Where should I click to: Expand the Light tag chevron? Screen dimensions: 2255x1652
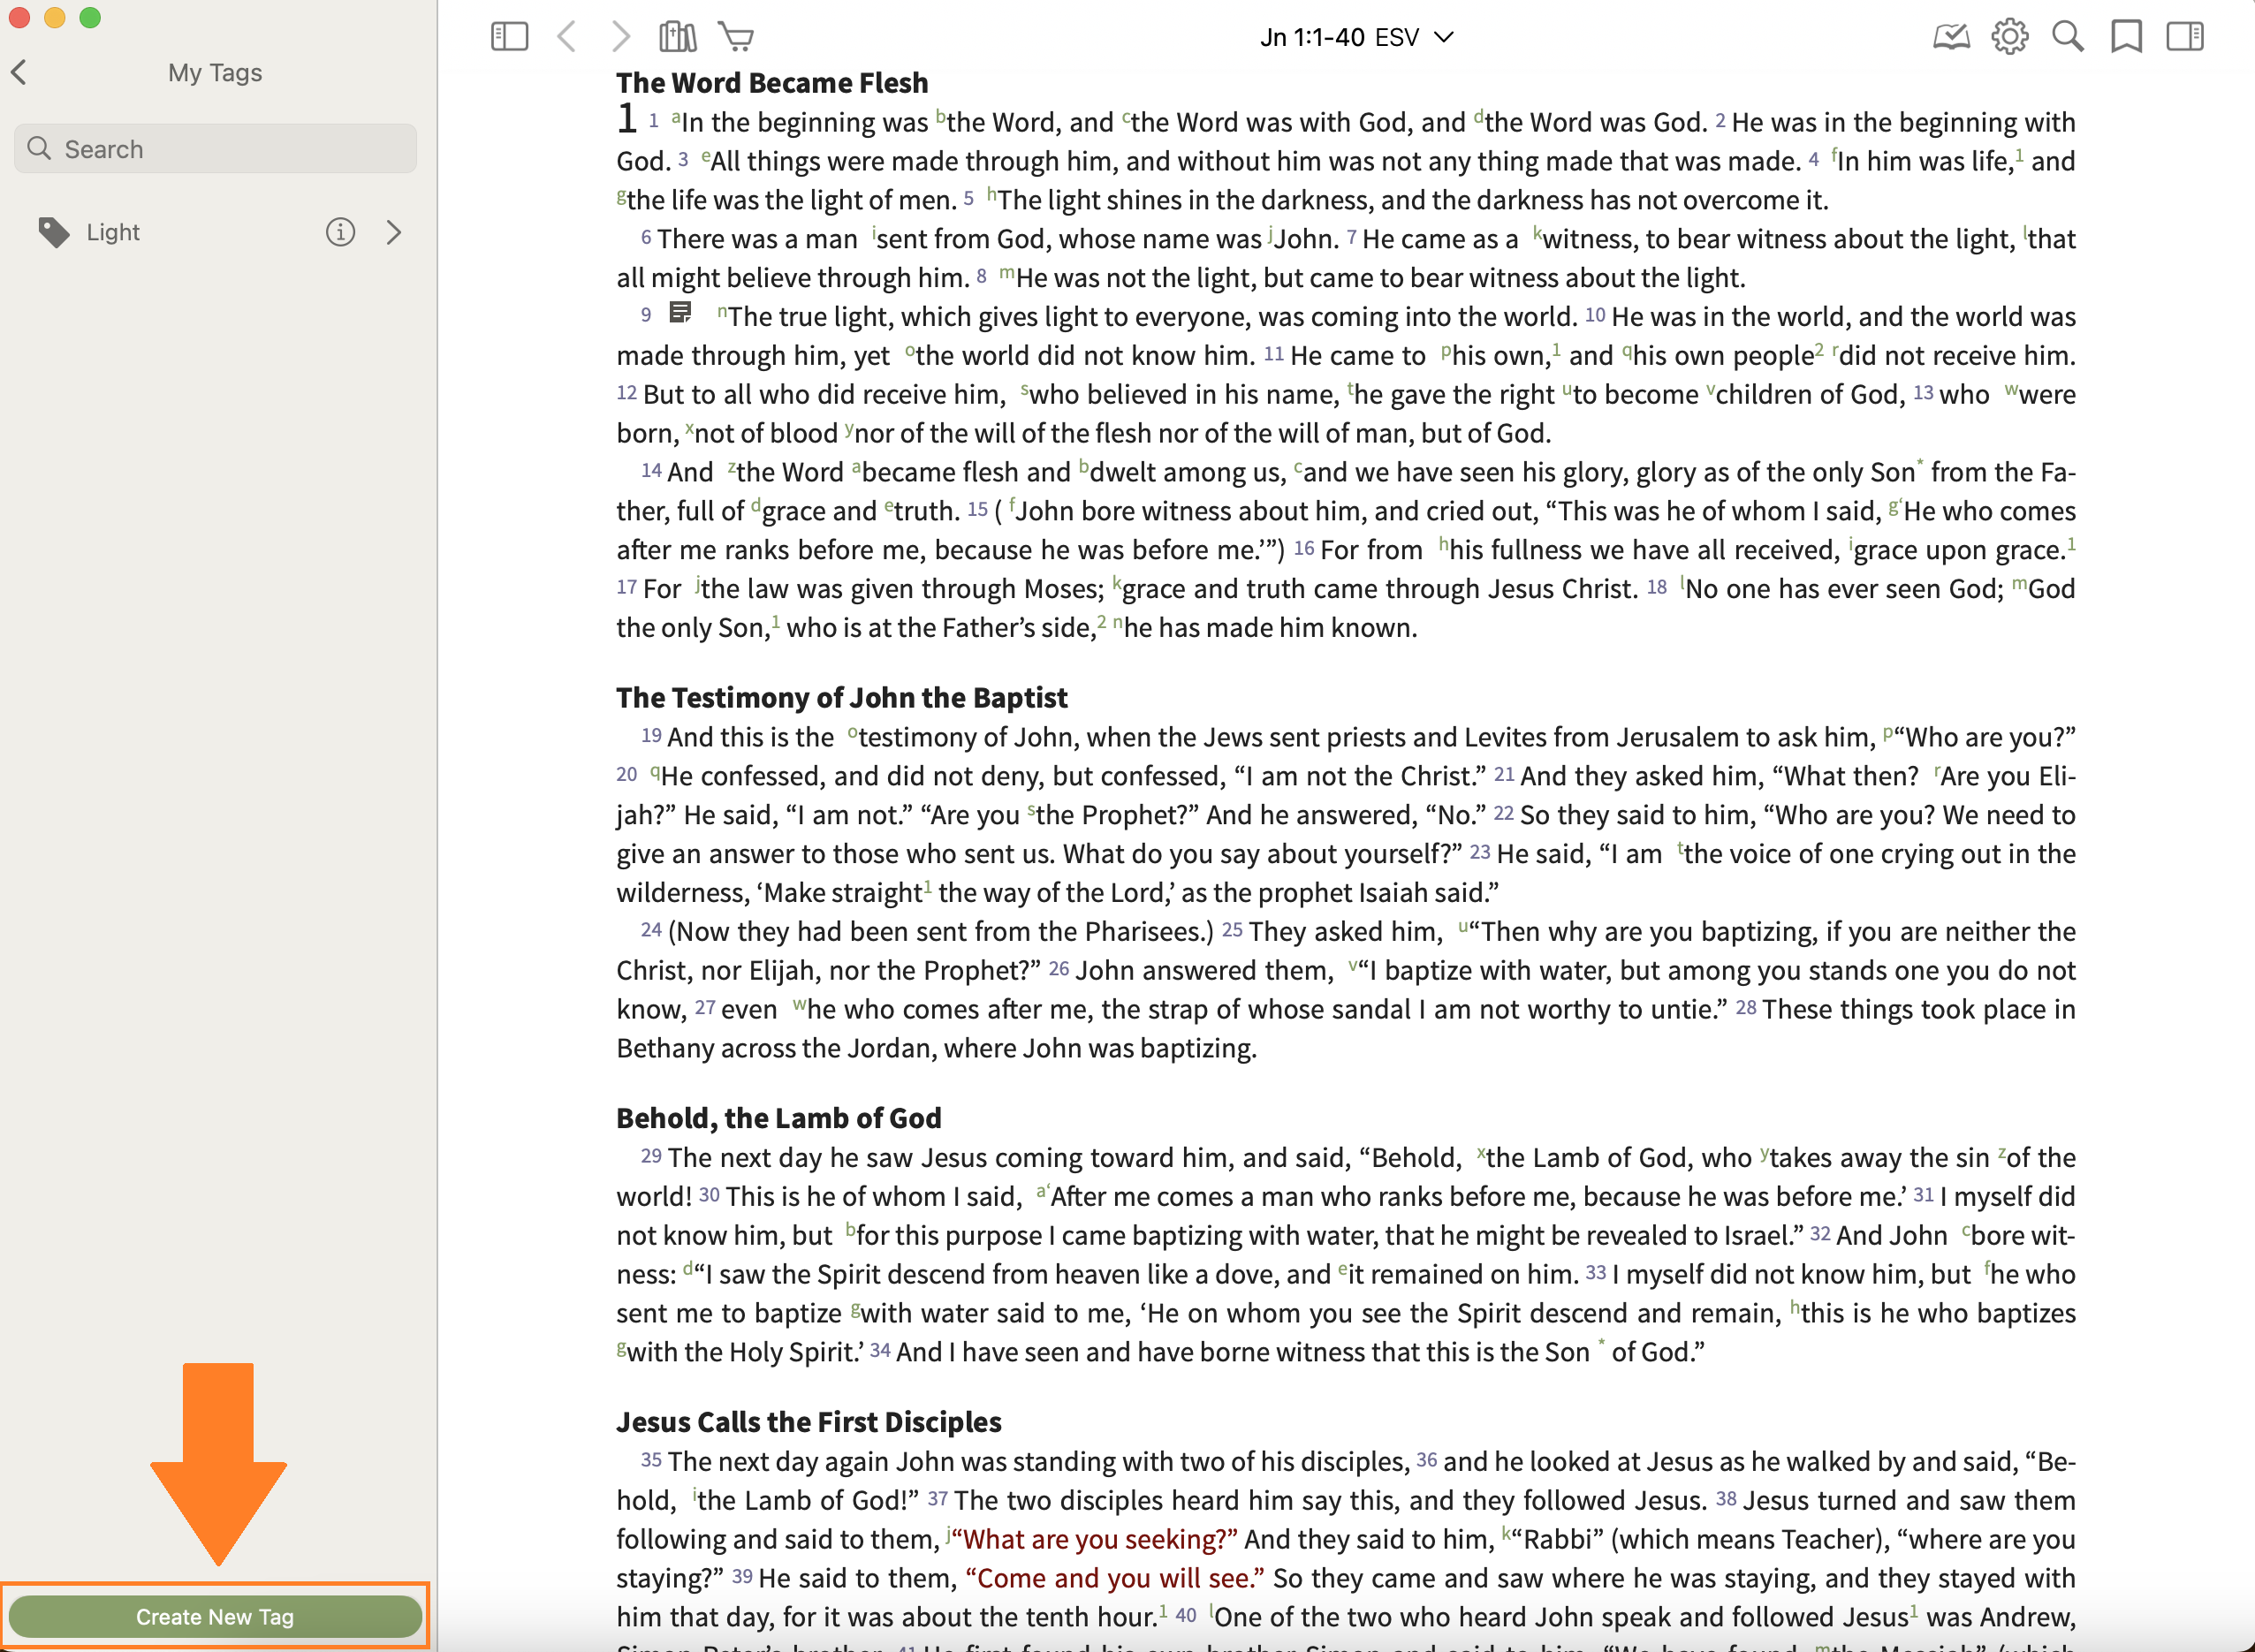click(394, 232)
